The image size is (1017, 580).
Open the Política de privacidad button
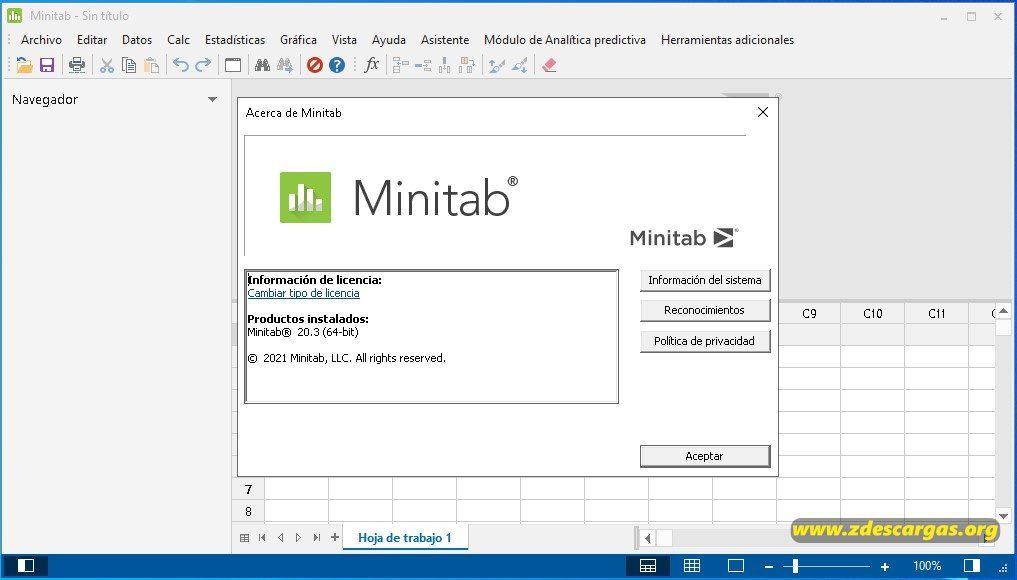(x=705, y=341)
